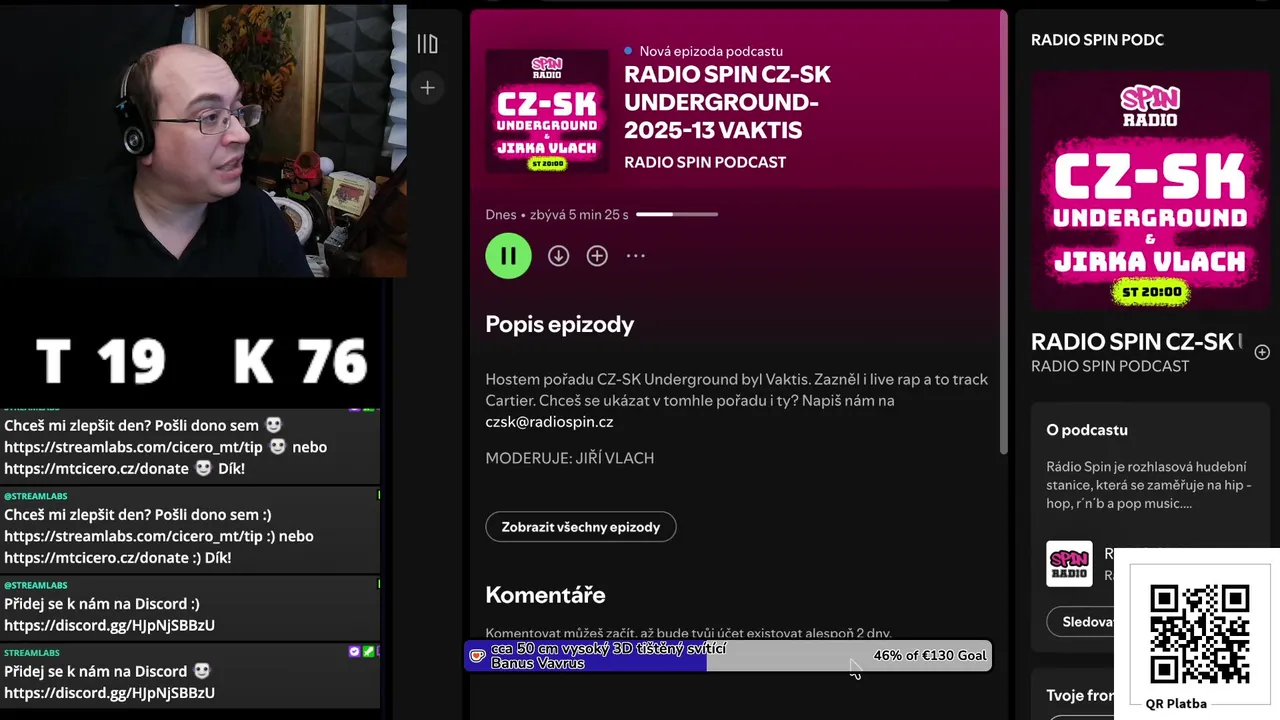1280x720 pixels.
Task: Click Zobrazit všechny epizody button
Action: [x=581, y=527]
